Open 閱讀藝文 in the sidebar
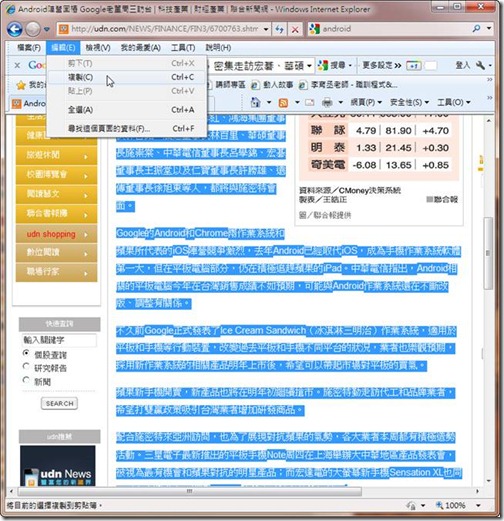Screen dimensions: 504x521 coord(56,194)
